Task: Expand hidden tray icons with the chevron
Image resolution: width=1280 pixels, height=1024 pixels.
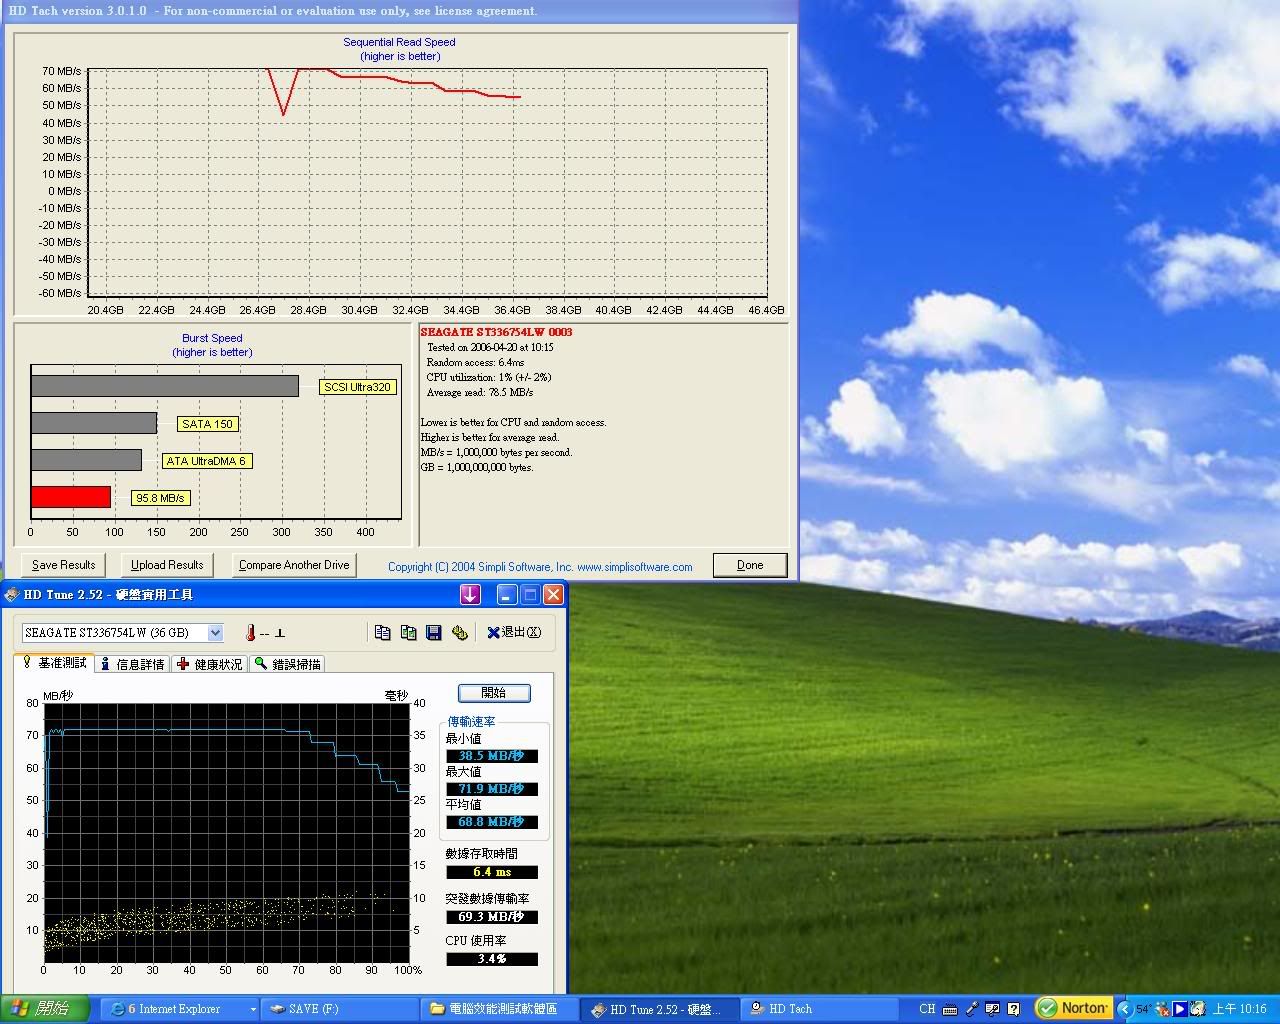Action: (x=1125, y=1009)
